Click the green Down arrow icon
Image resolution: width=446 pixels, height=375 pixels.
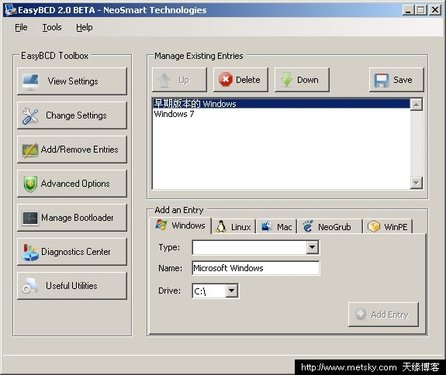[x=286, y=80]
